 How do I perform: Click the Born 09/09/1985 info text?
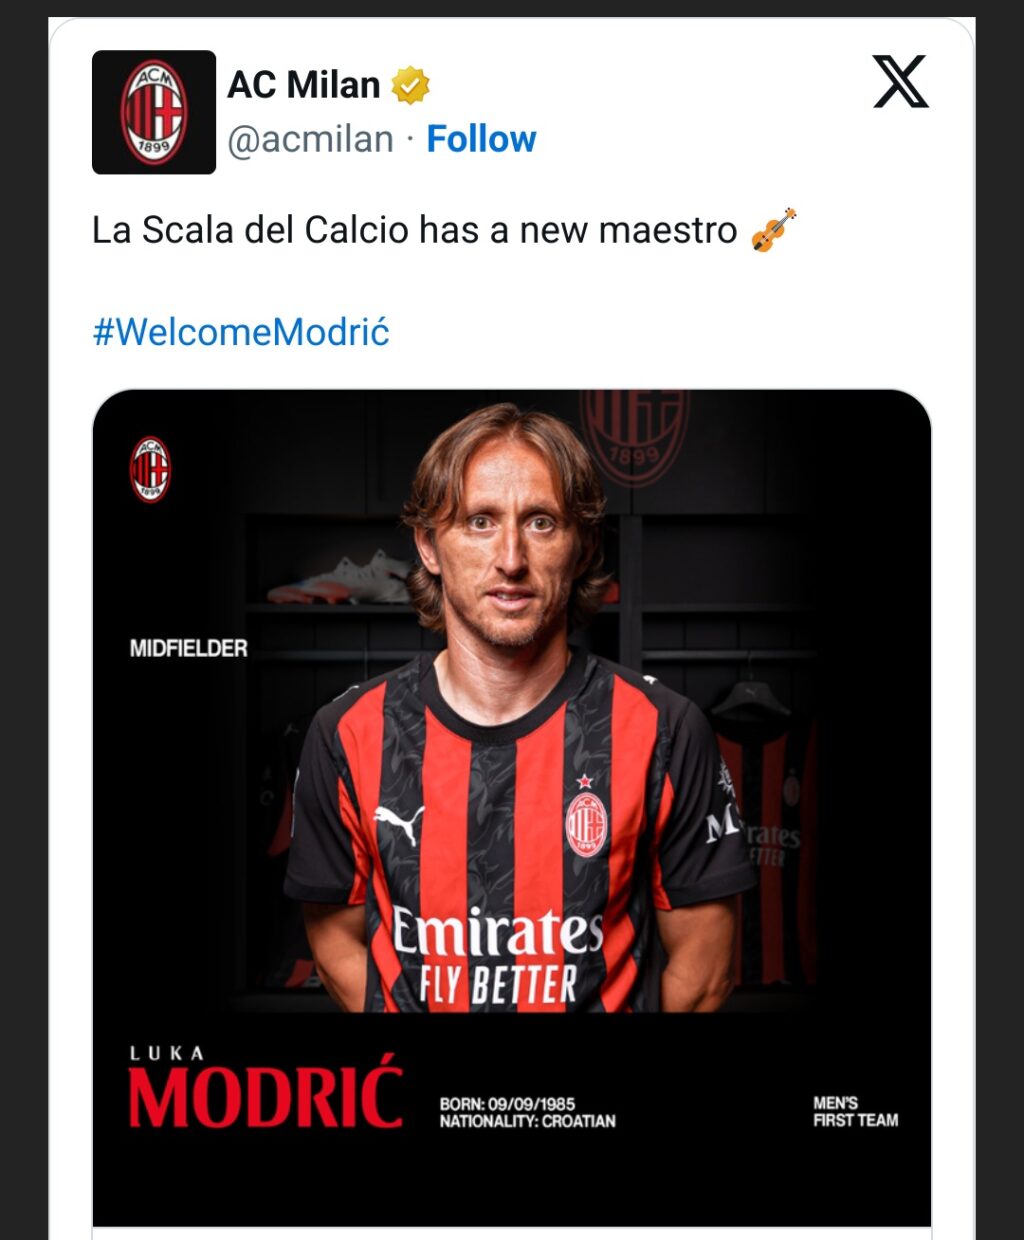[507, 1104]
